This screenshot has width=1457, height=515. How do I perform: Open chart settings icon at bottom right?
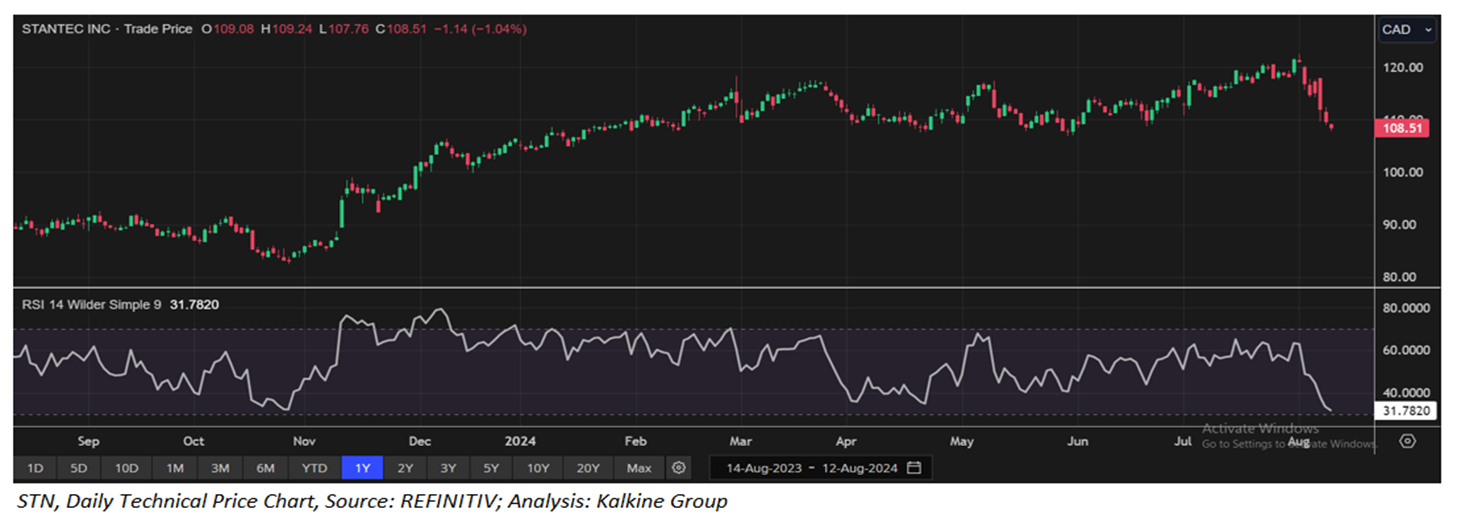(x=1407, y=441)
